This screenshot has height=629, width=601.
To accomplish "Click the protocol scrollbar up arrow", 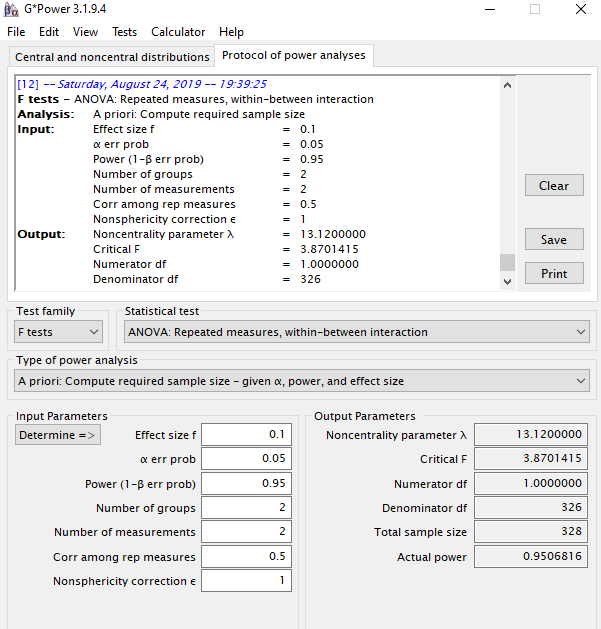I will 507,85.
